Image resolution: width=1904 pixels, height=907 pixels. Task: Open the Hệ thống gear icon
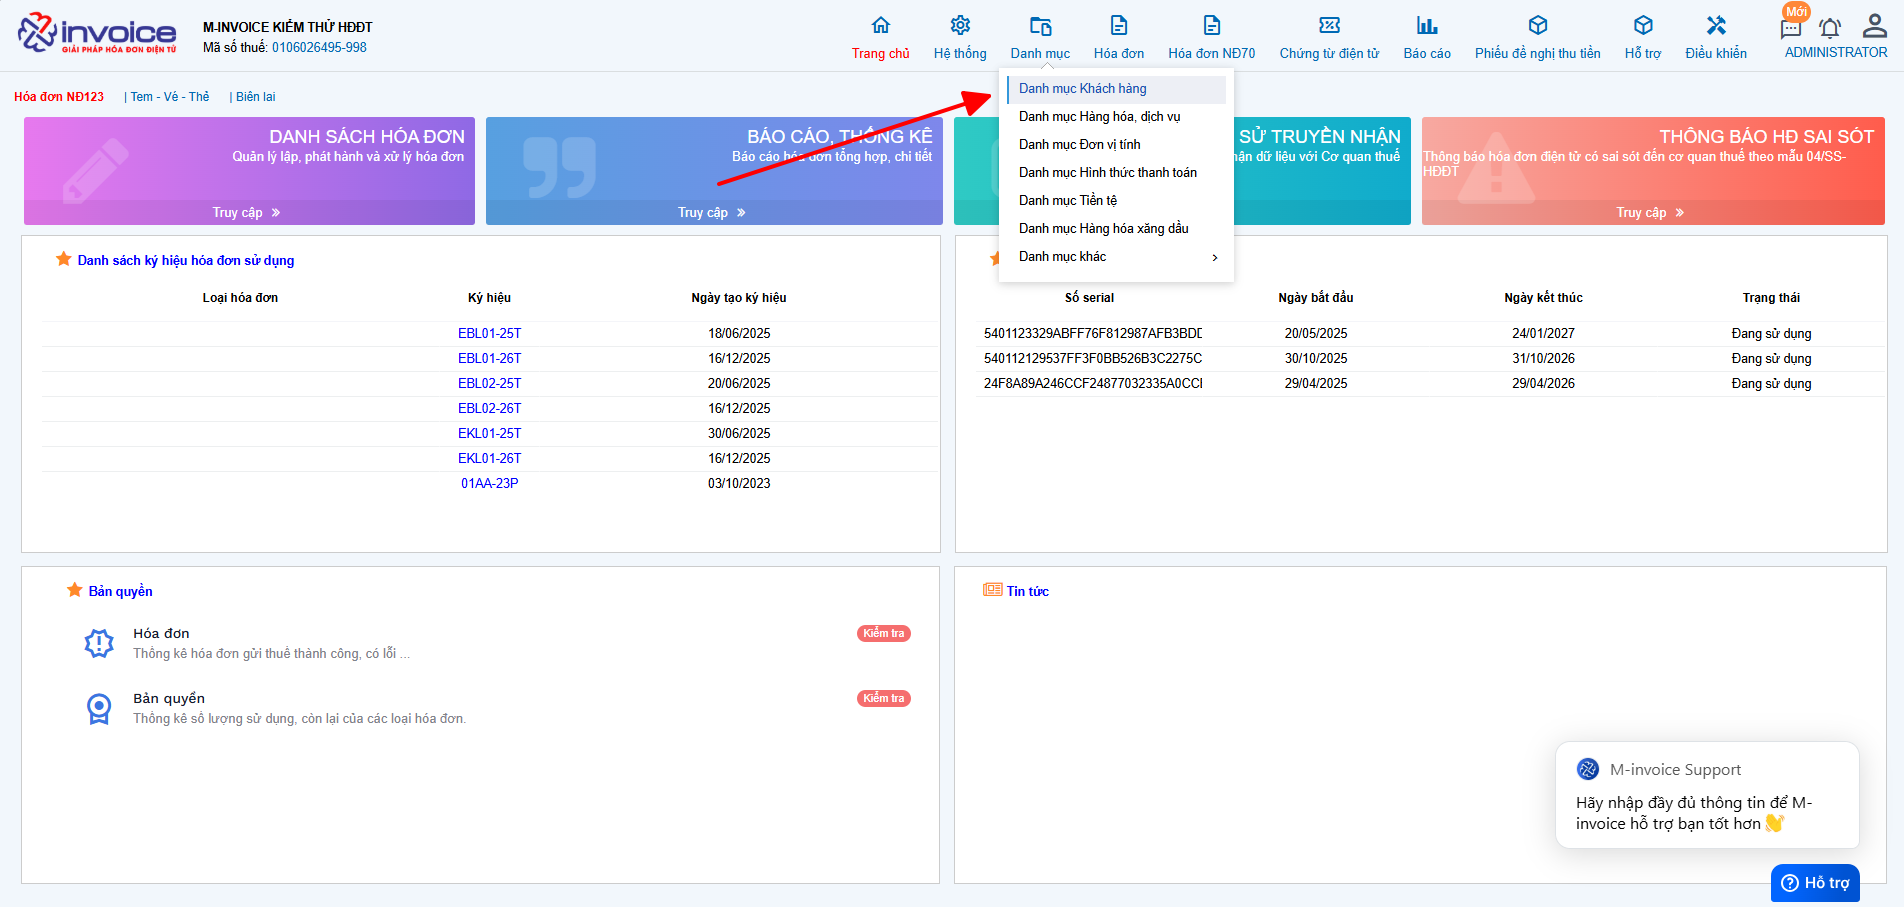click(x=960, y=26)
